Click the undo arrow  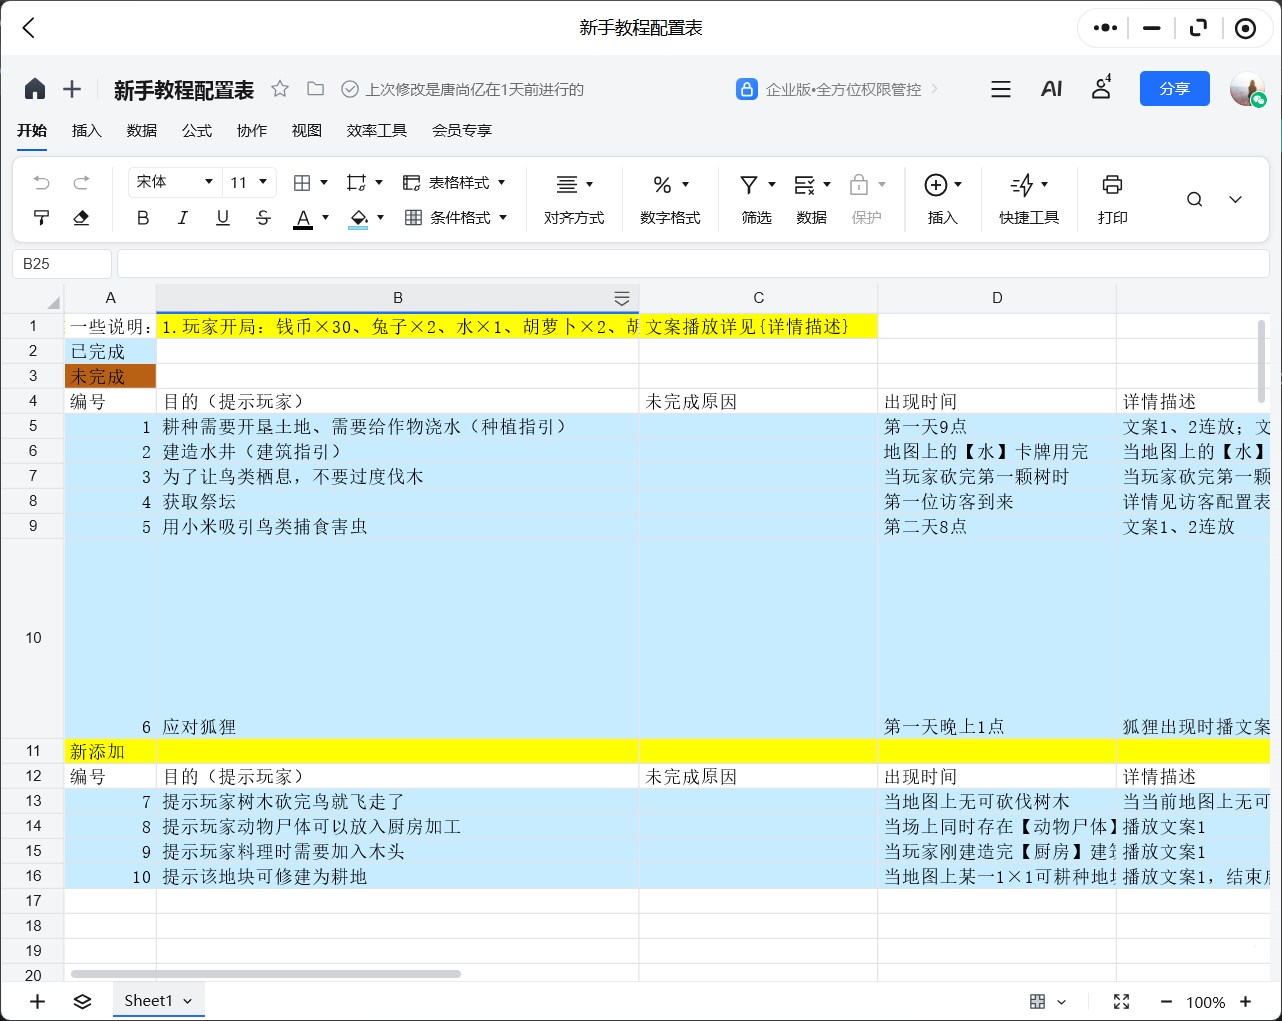pyautogui.click(x=41, y=182)
